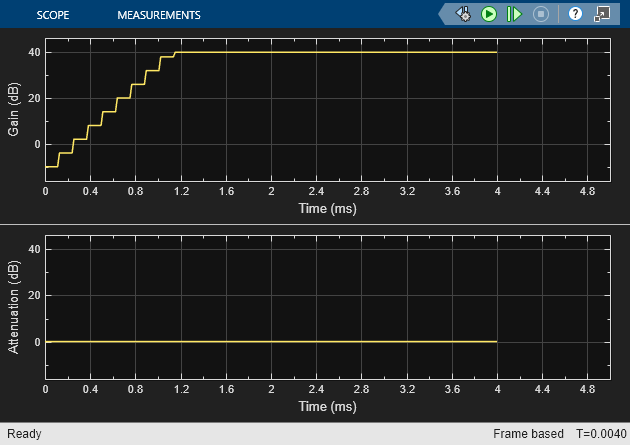Screen dimensions: 630x445
Task: Click the 20 tick on Attenuation axis
Action: 34,295
